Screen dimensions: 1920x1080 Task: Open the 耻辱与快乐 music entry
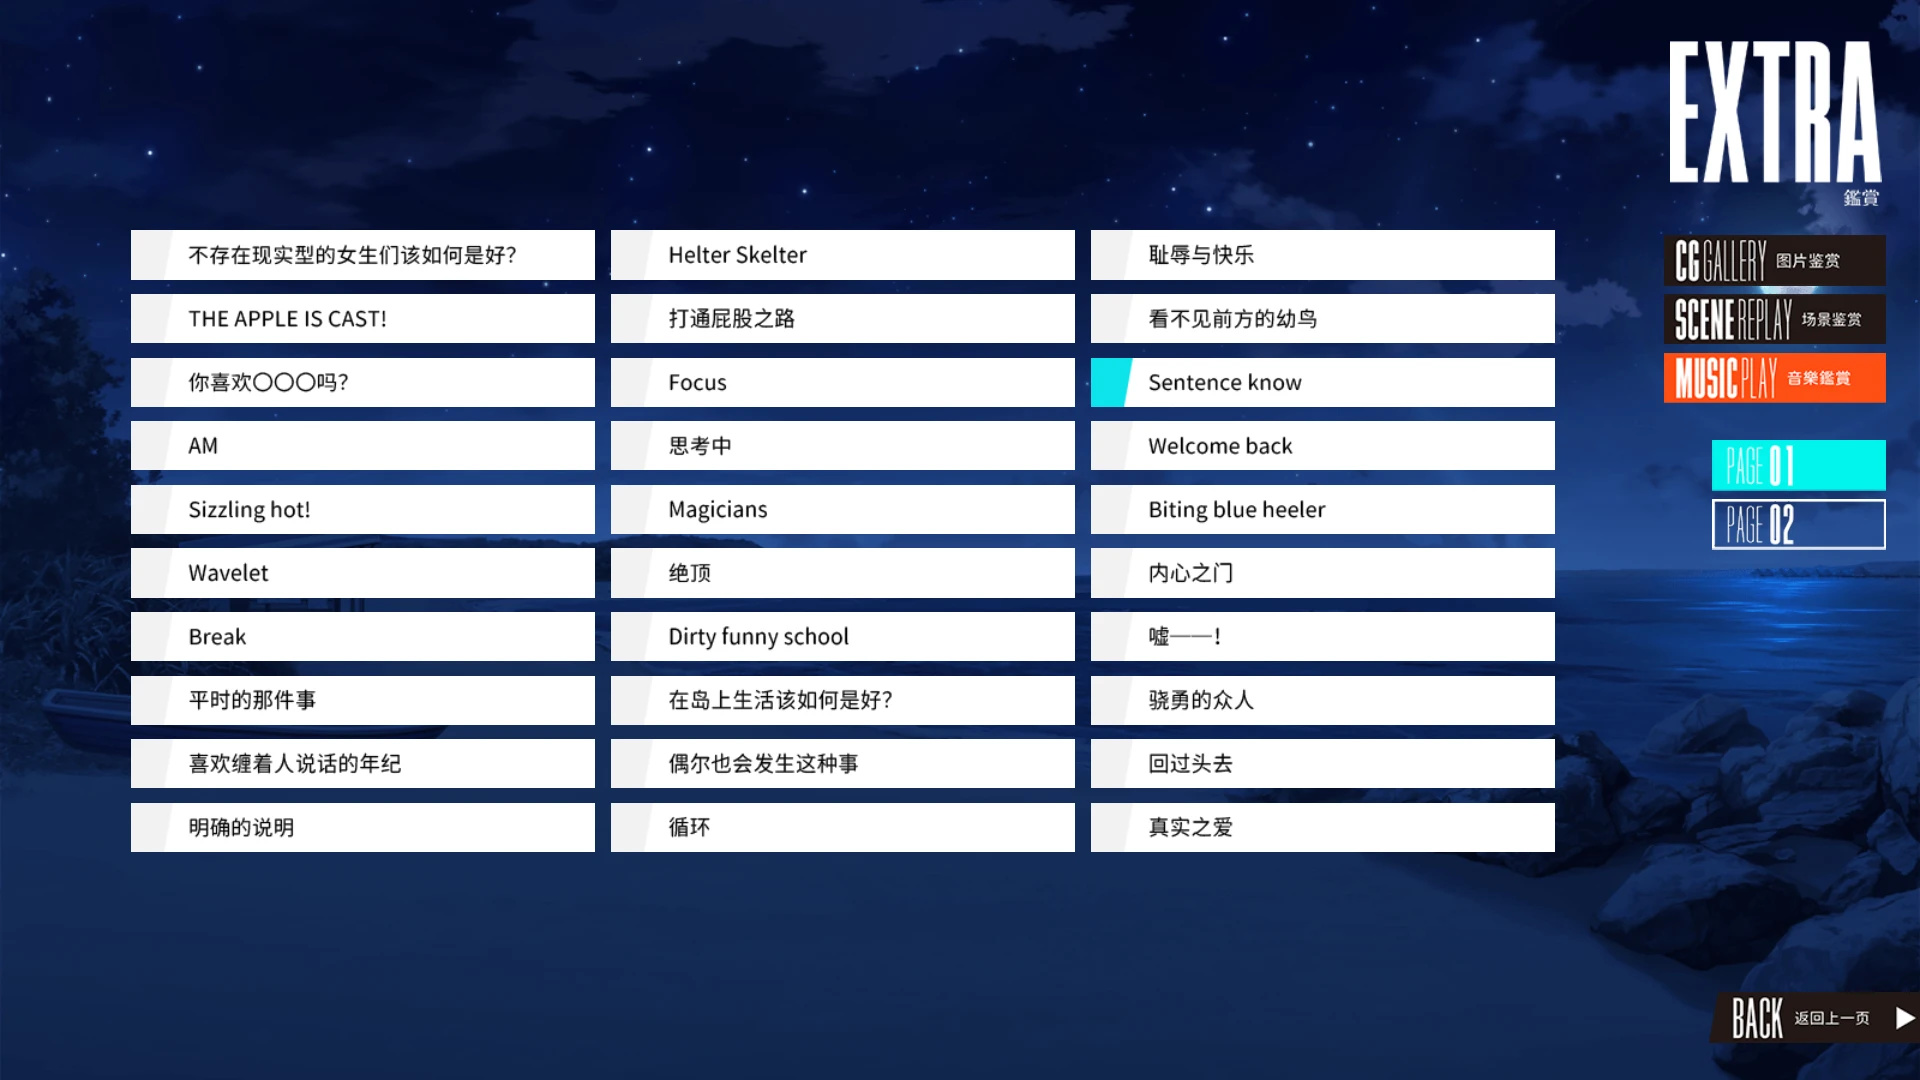click(x=1323, y=253)
